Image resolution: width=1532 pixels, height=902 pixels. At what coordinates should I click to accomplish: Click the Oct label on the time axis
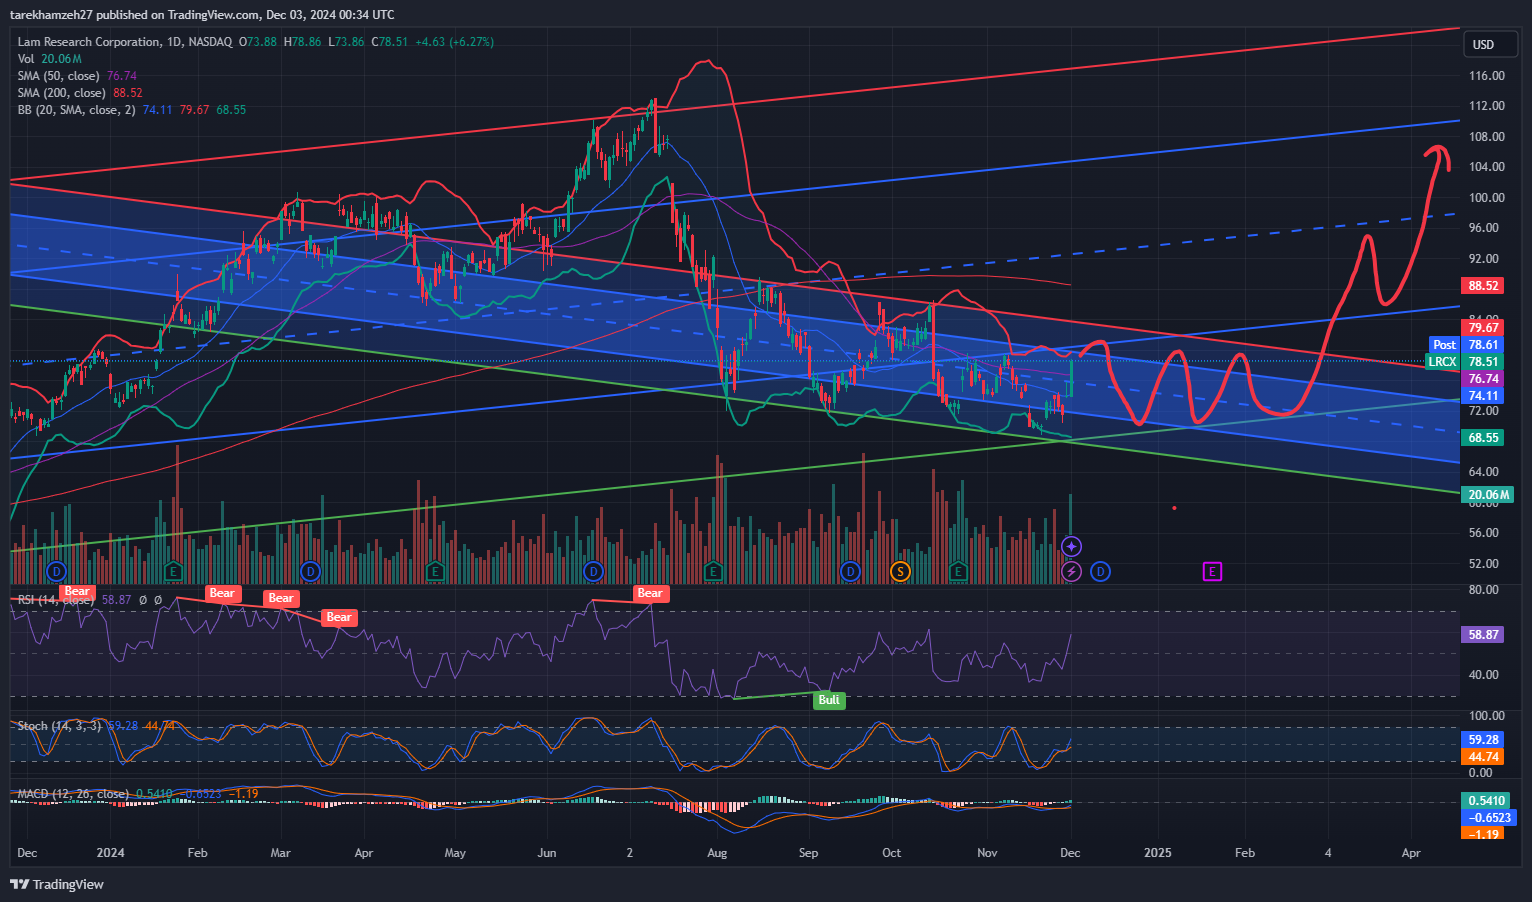click(891, 853)
